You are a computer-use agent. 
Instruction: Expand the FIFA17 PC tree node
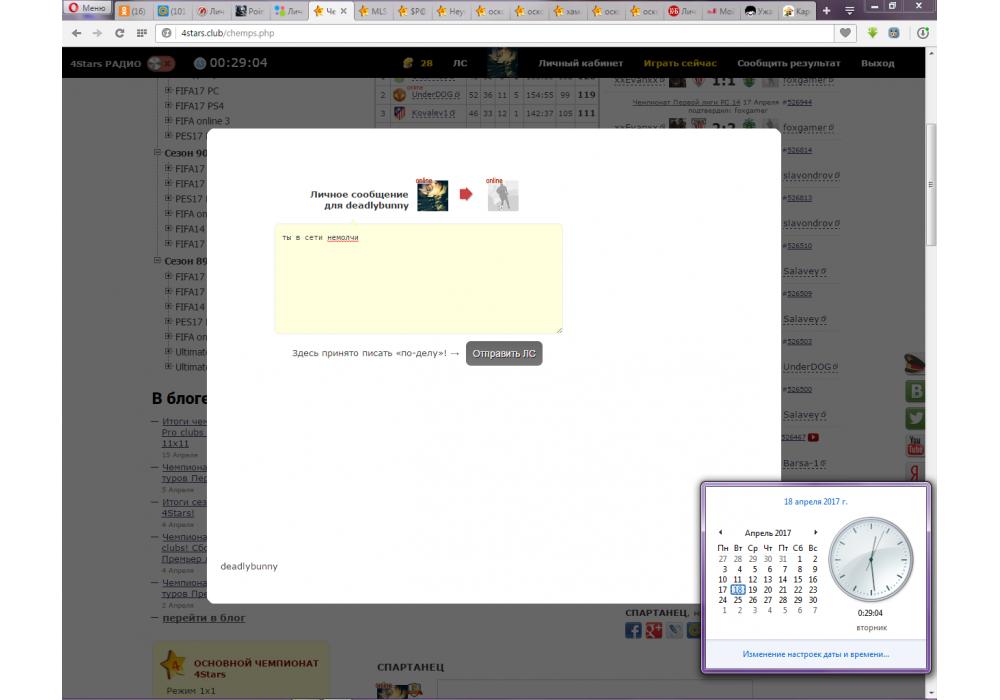click(168, 91)
